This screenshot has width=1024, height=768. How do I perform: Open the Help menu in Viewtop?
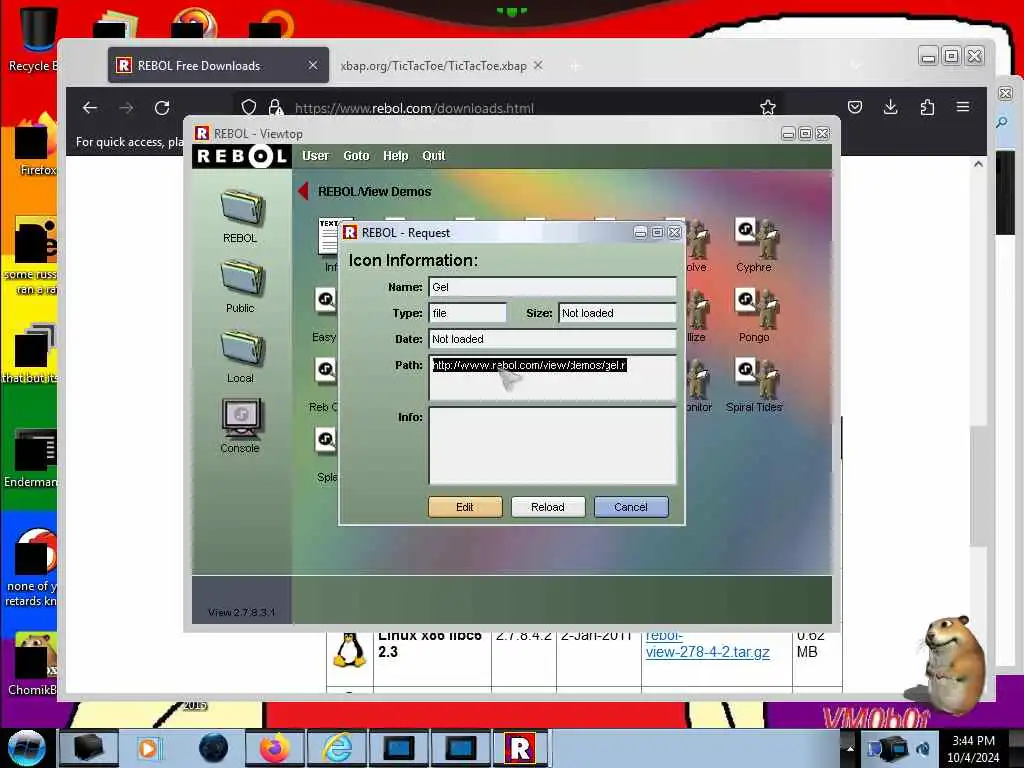(396, 156)
